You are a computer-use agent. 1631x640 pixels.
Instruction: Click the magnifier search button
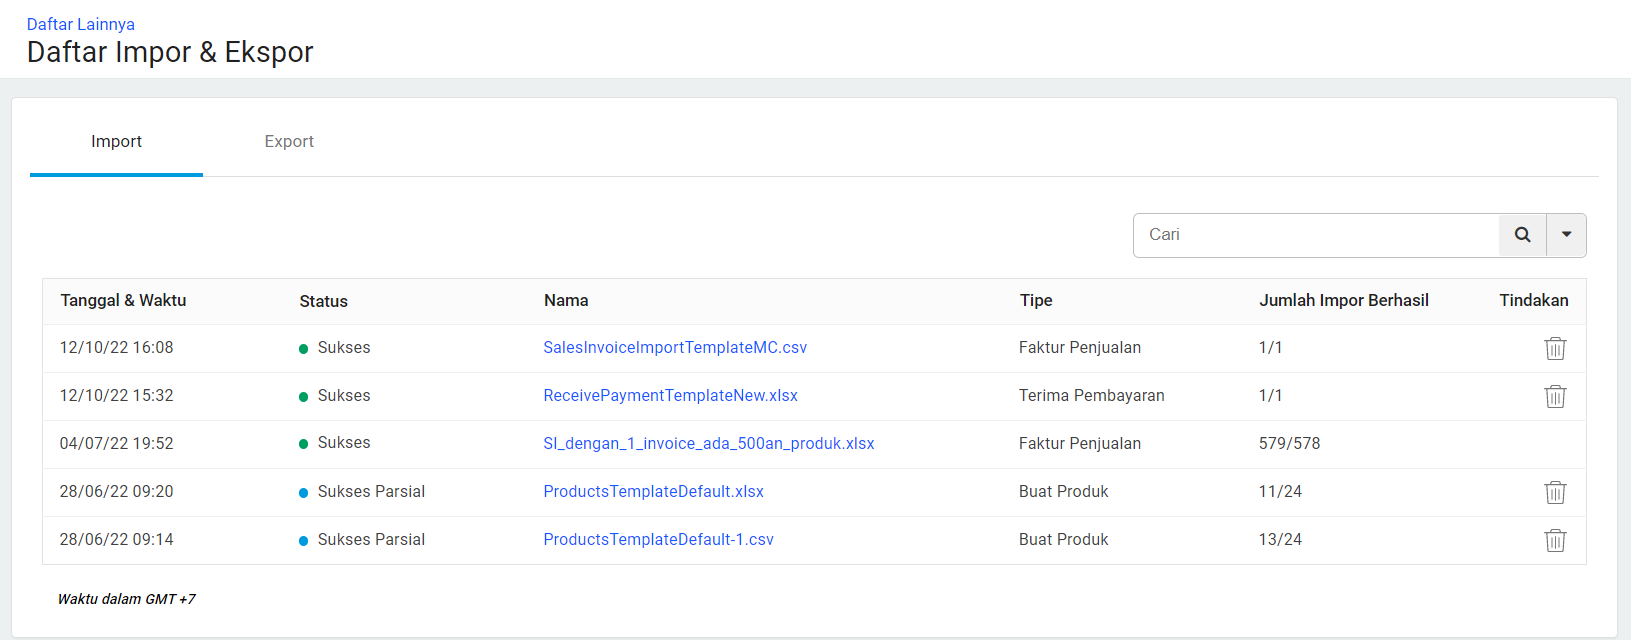coord(1522,235)
